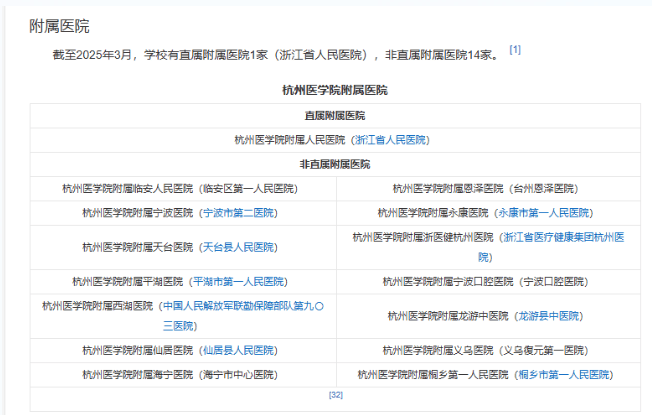Screen dimensions: 652x415
Task: Click the text 杭州医学院附属龙游中医院
Action: tap(448, 316)
